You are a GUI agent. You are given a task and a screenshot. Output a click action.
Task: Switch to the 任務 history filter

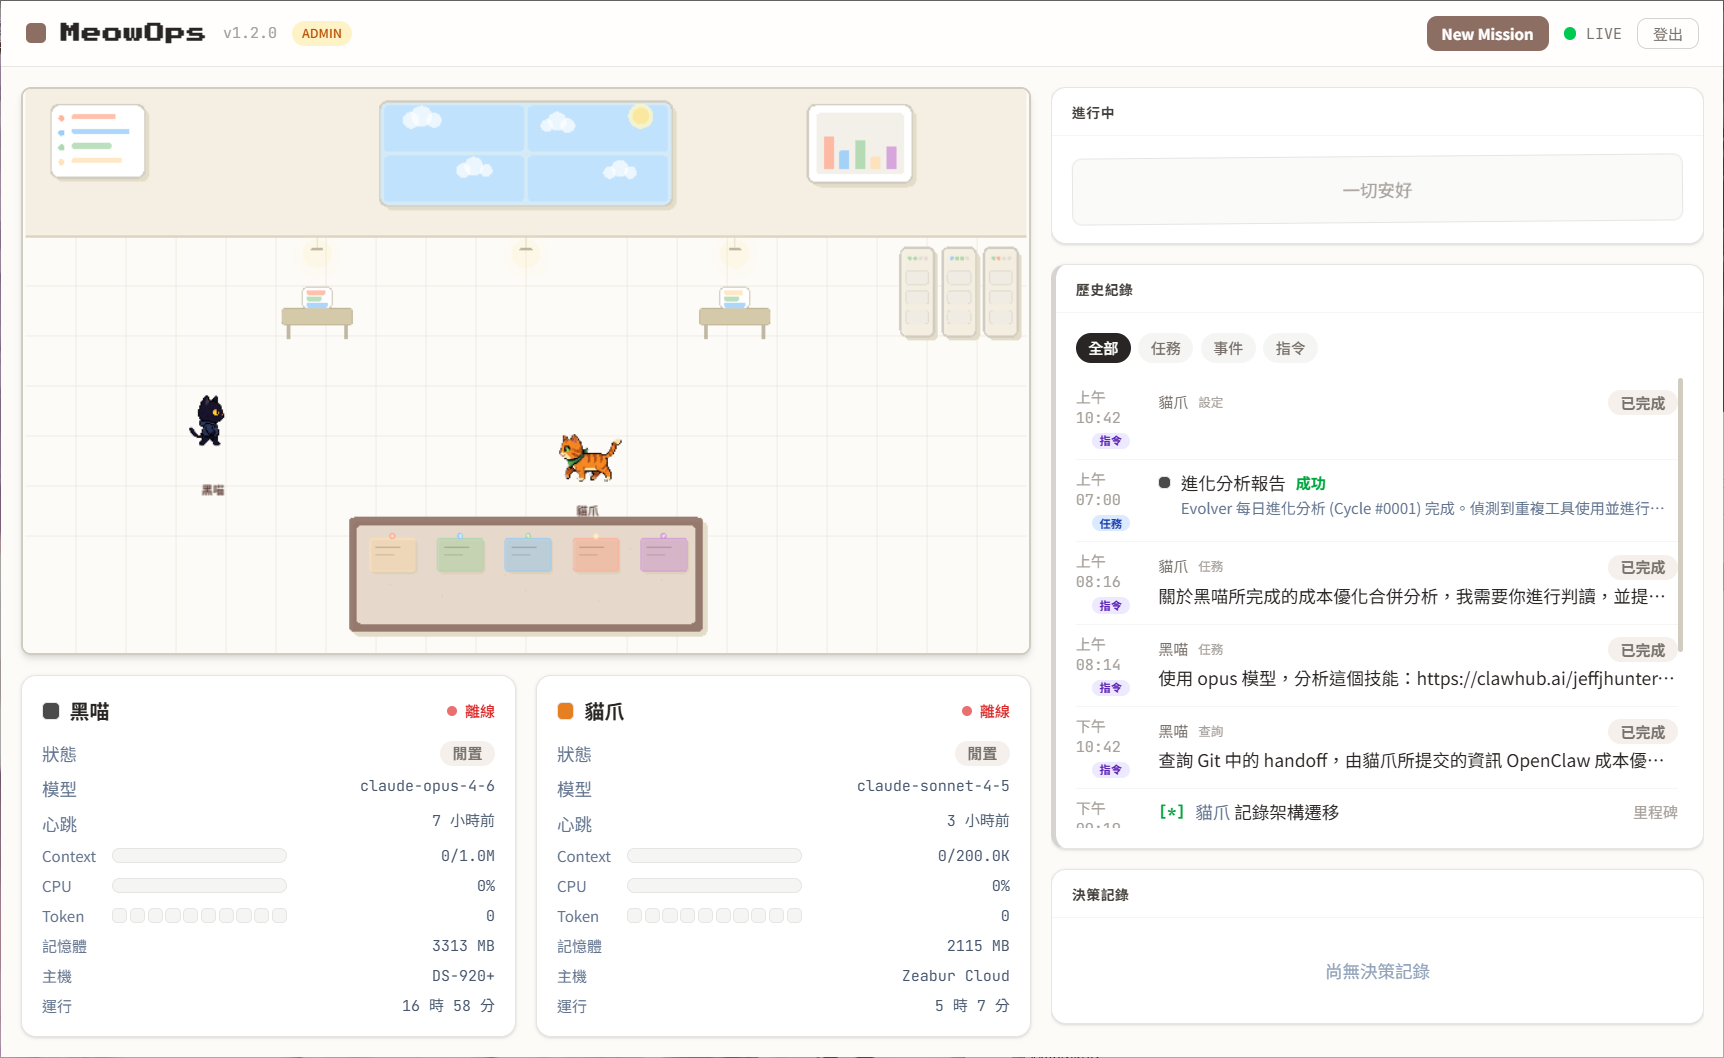click(x=1165, y=348)
